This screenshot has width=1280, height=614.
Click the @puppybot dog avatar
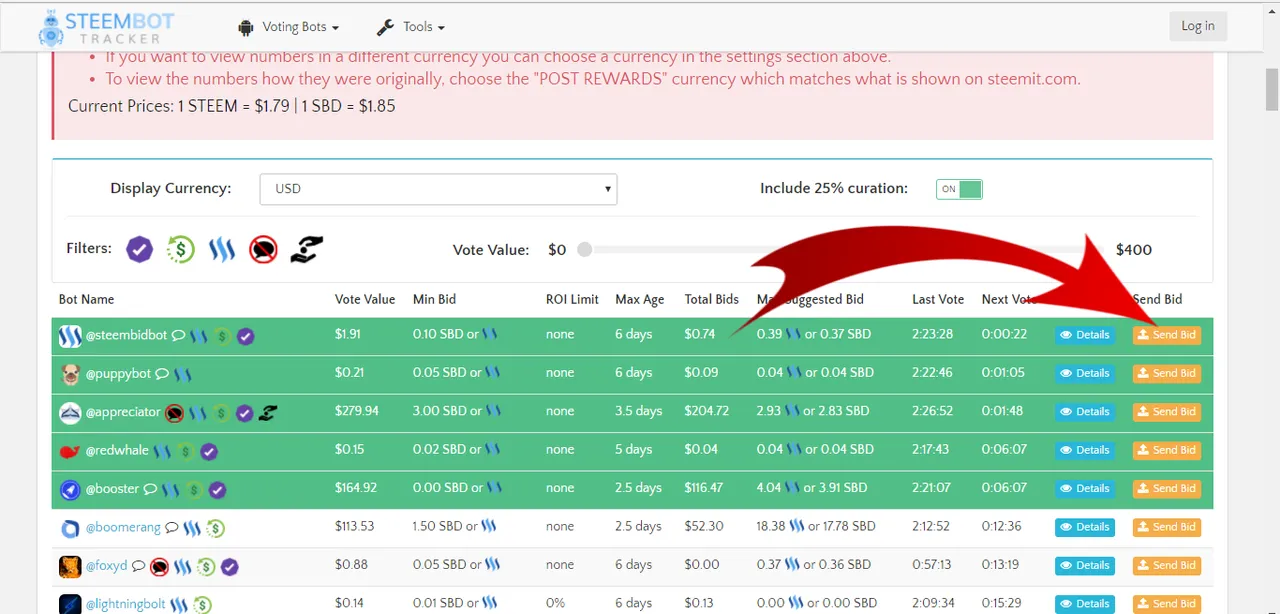(70, 374)
